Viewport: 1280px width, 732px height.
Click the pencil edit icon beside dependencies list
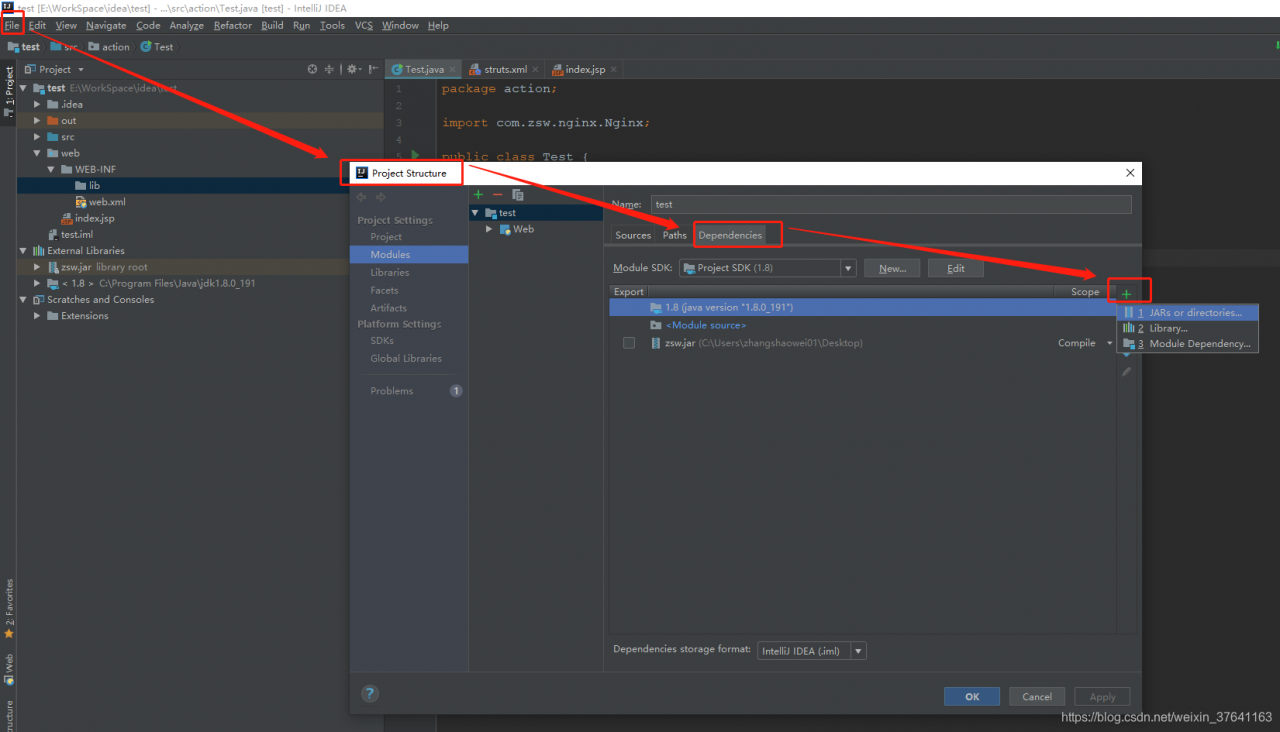[x=1127, y=371]
